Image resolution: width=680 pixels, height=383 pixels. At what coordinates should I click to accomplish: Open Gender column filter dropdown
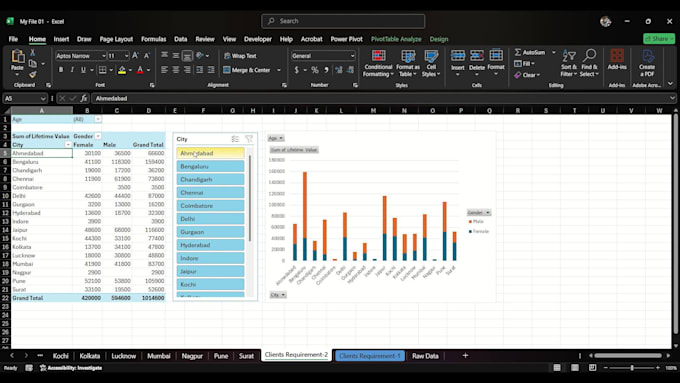(98, 136)
